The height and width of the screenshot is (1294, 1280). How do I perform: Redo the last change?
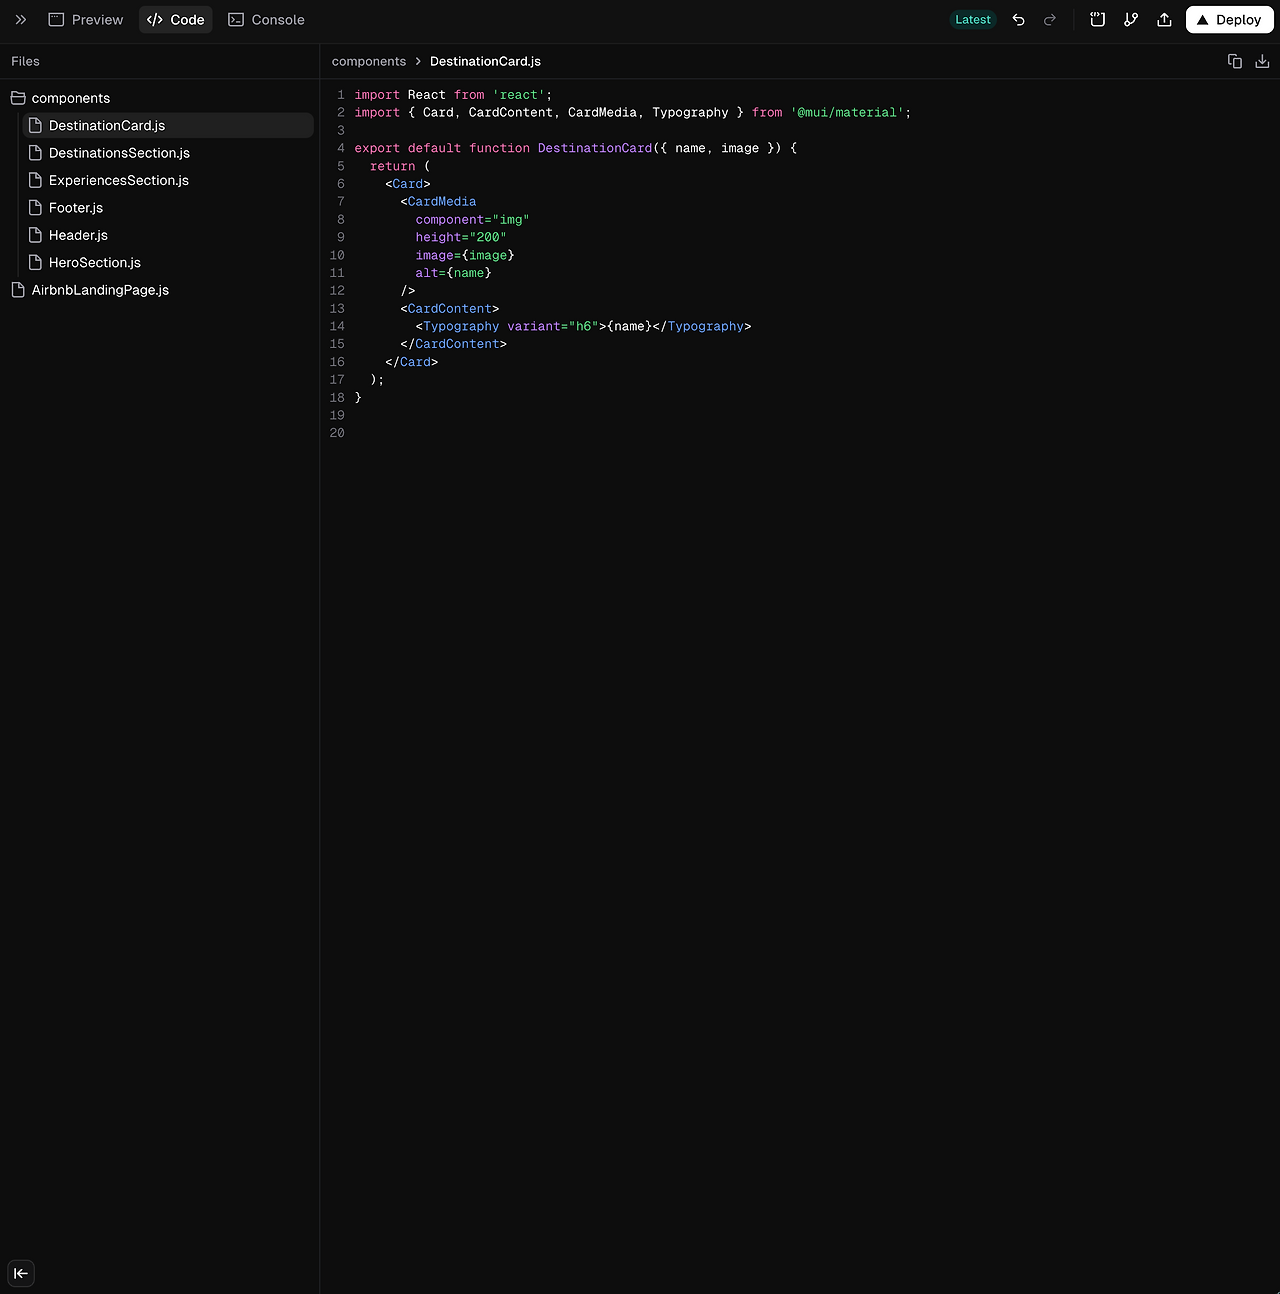point(1049,19)
